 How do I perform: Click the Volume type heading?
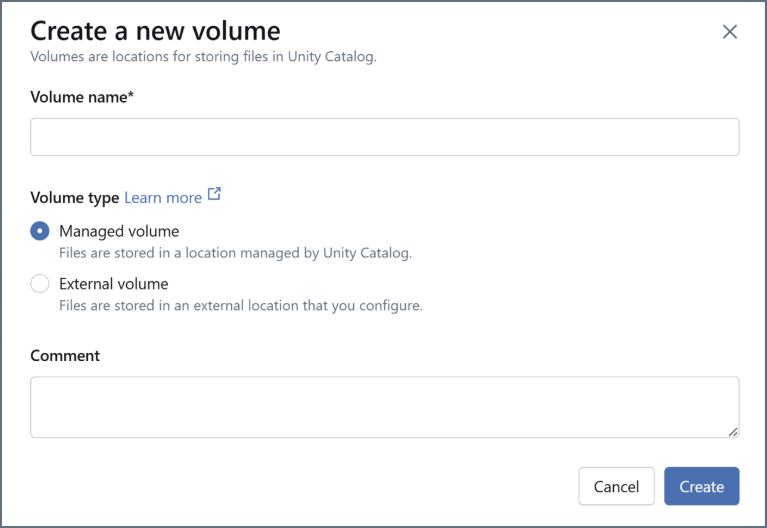pos(74,198)
